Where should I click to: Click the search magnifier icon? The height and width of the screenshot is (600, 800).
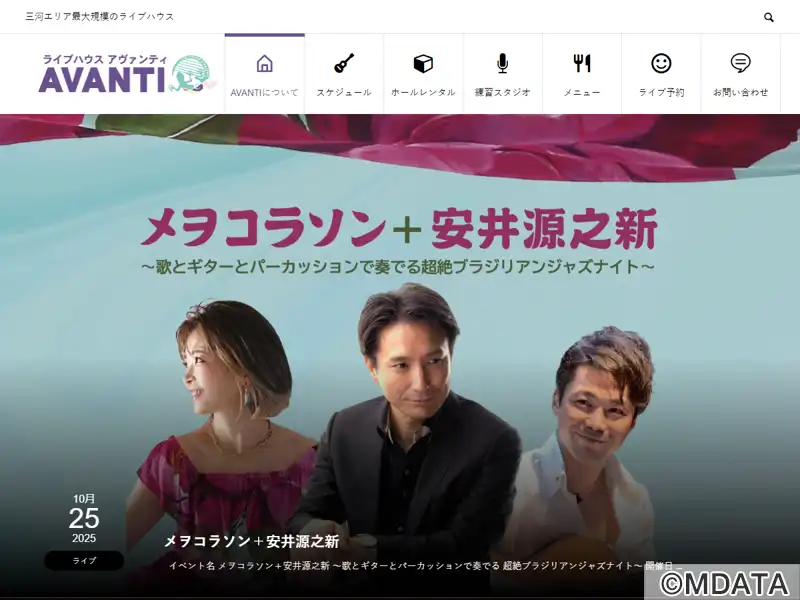pos(768,17)
